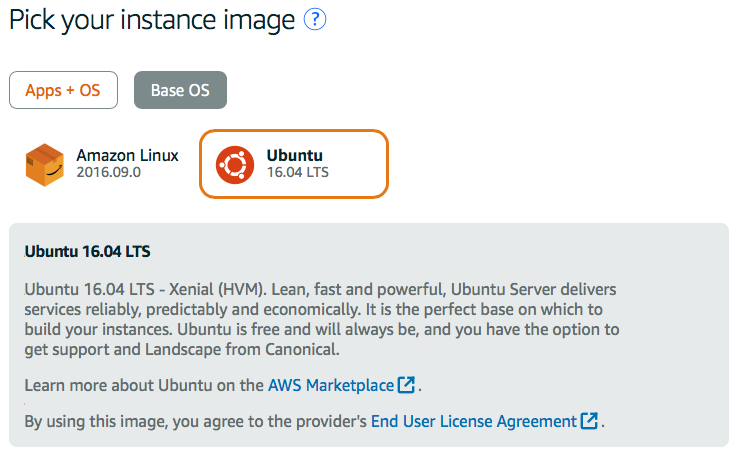
Task: Click external-link icon after License Agreement
Action: 589,421
